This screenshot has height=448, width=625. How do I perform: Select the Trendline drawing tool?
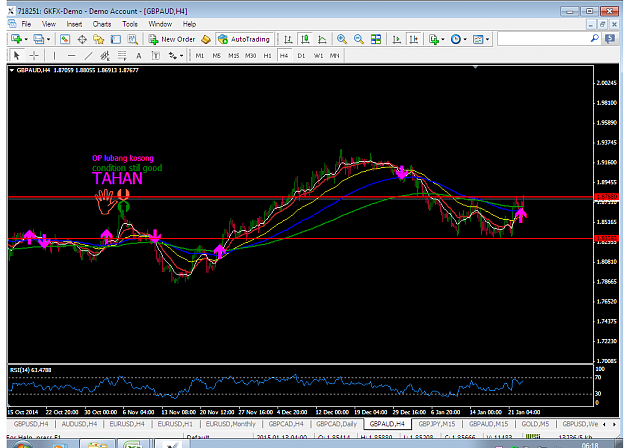[x=88, y=56]
